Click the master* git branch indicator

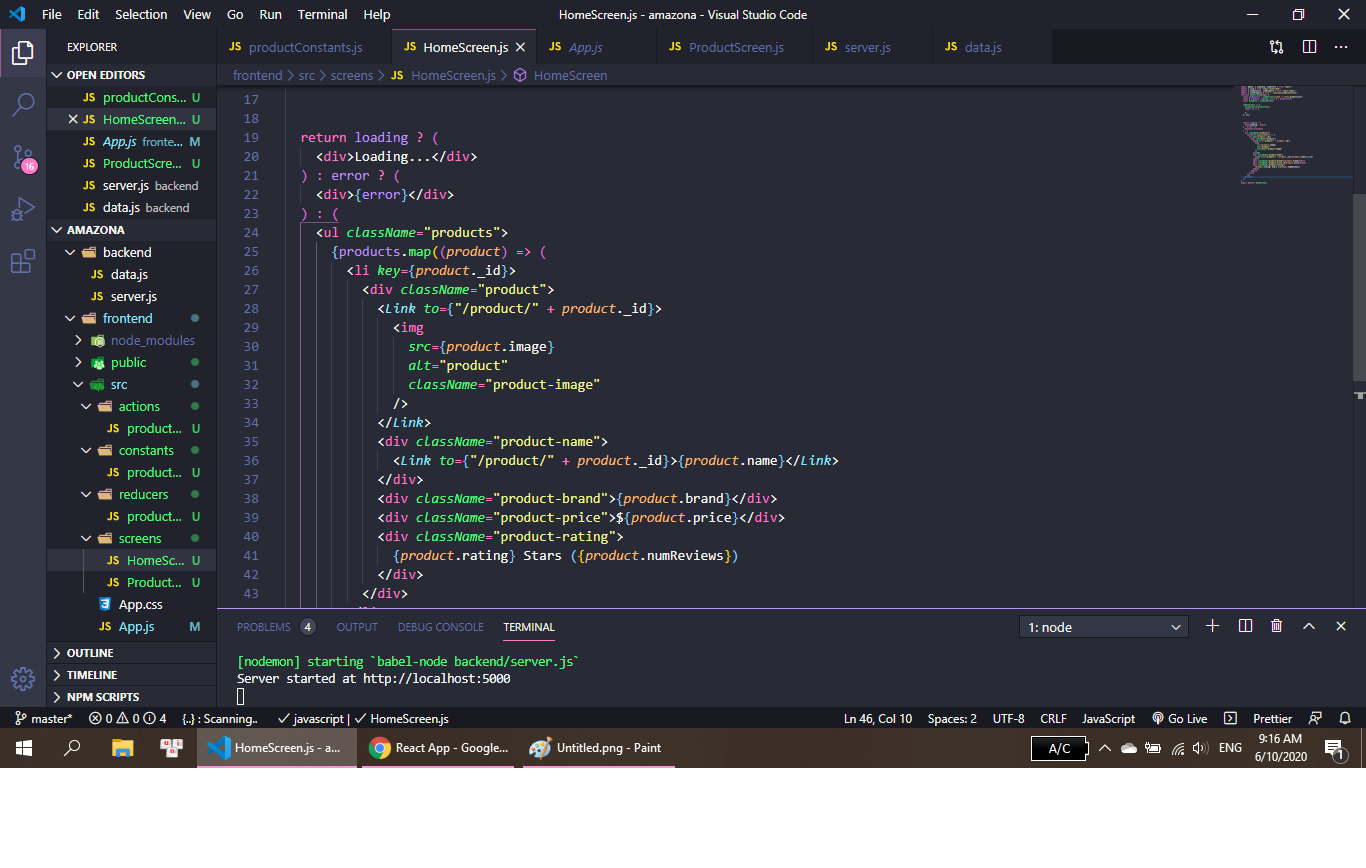44,718
